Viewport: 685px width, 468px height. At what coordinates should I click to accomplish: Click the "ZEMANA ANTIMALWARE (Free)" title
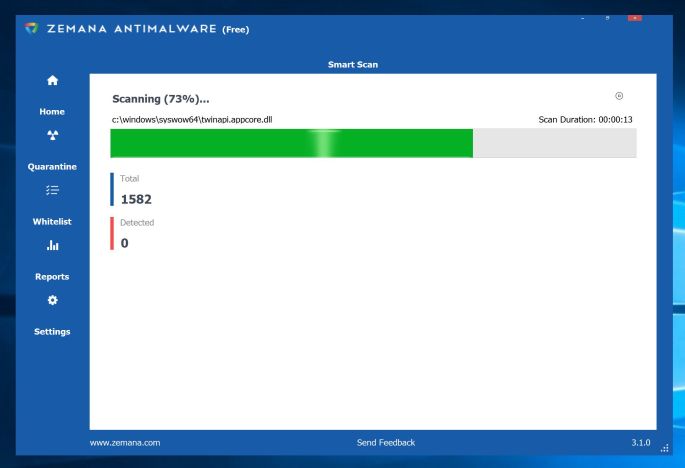[148, 29]
